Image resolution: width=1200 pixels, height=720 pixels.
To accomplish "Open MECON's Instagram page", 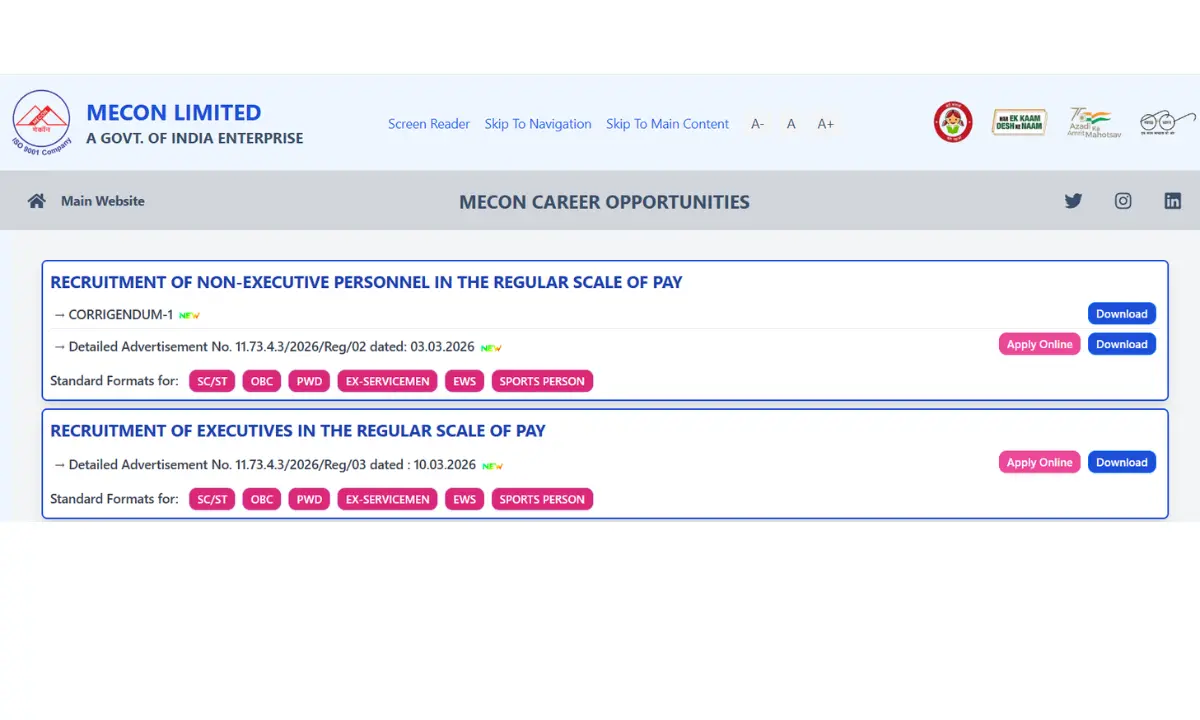I will 1123,200.
